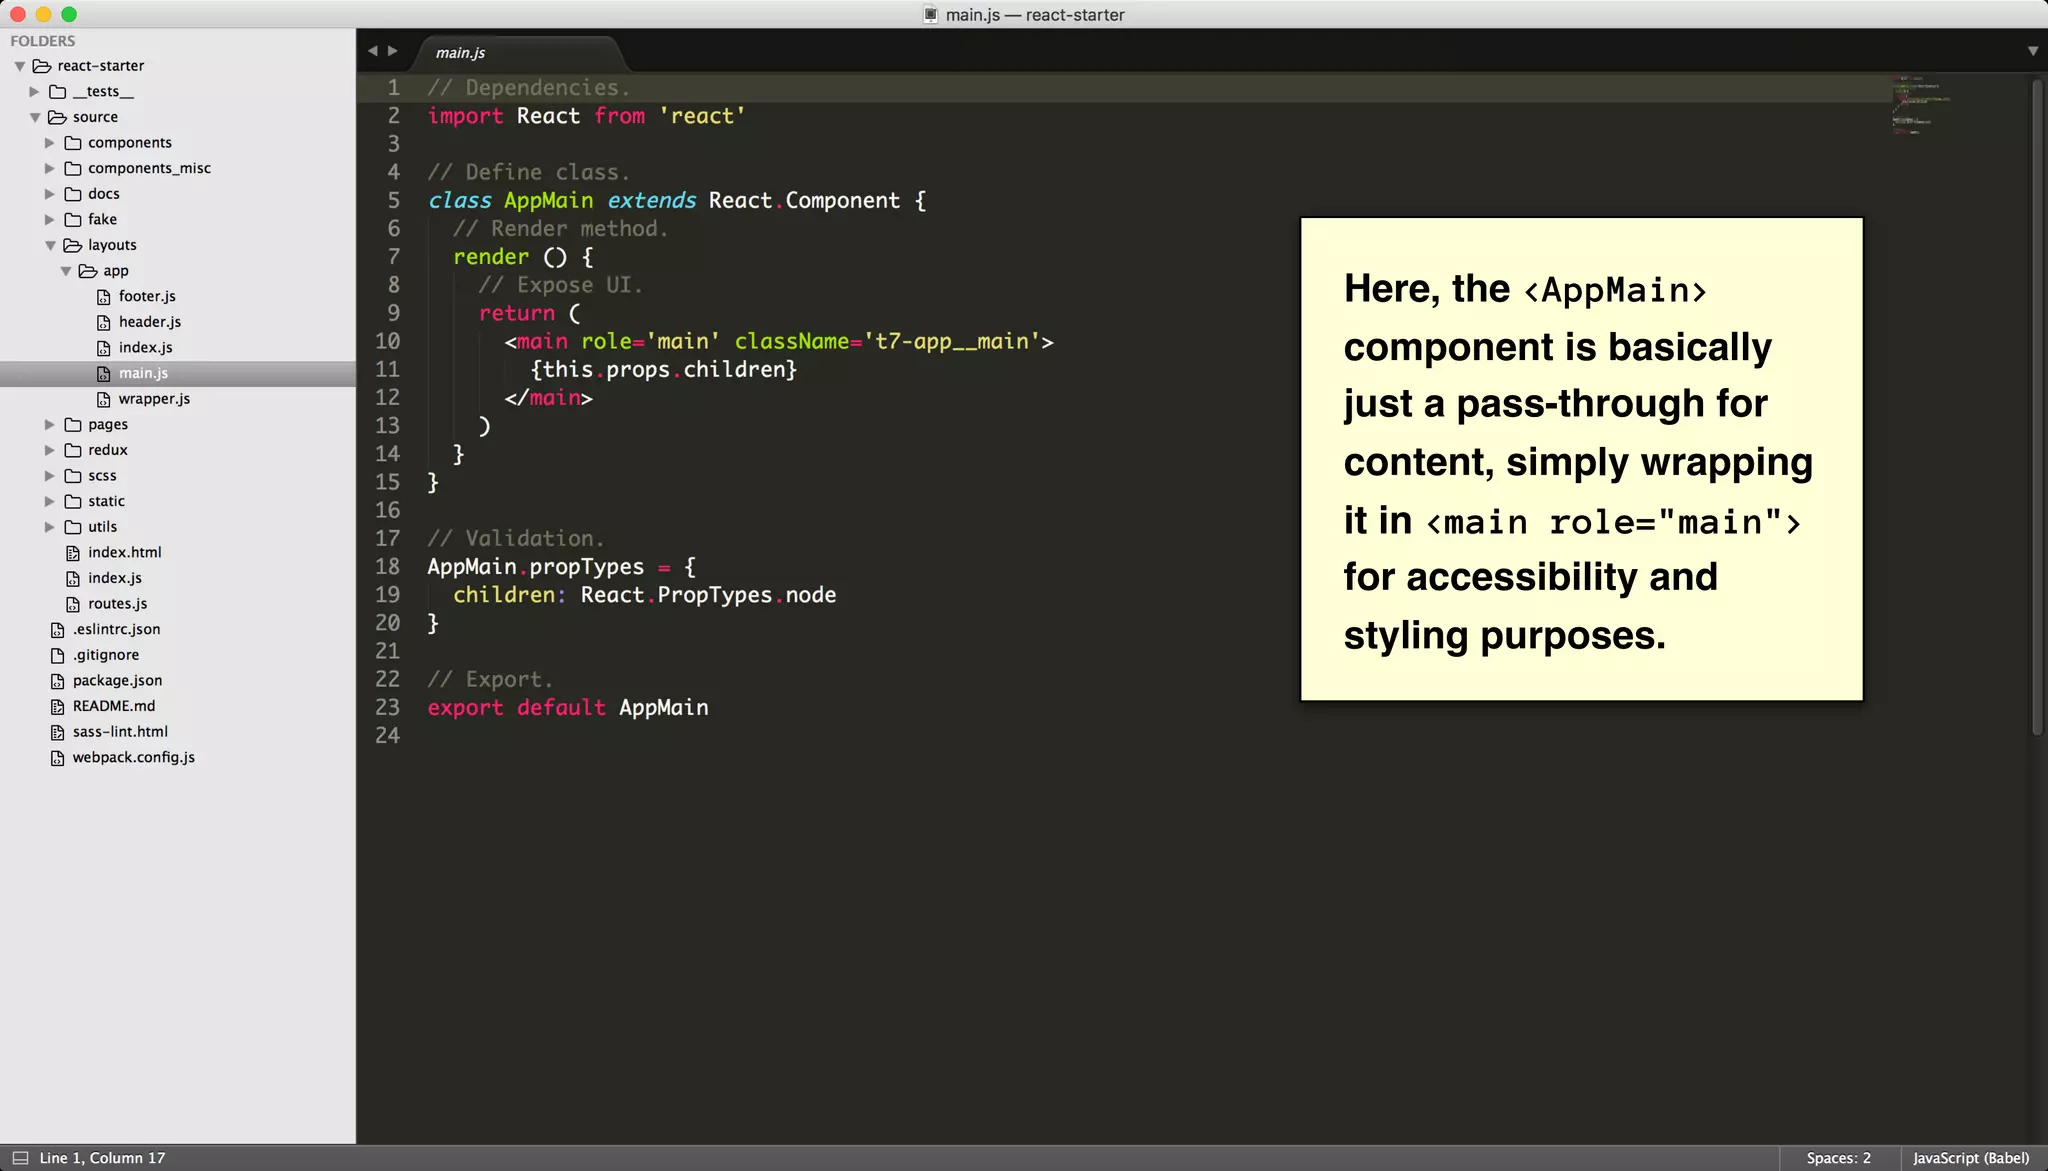Viewport: 2048px width, 1171px height.
Task: Open index.js inside the app folder
Action: click(x=145, y=348)
